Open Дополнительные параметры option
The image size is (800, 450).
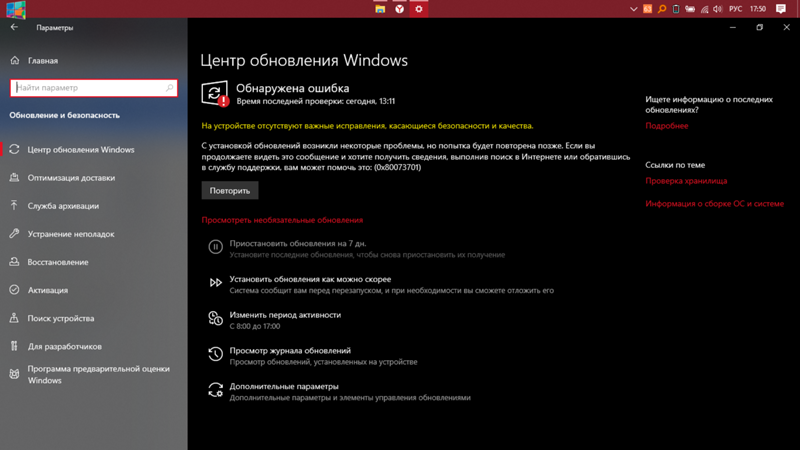pyautogui.click(x=284, y=387)
